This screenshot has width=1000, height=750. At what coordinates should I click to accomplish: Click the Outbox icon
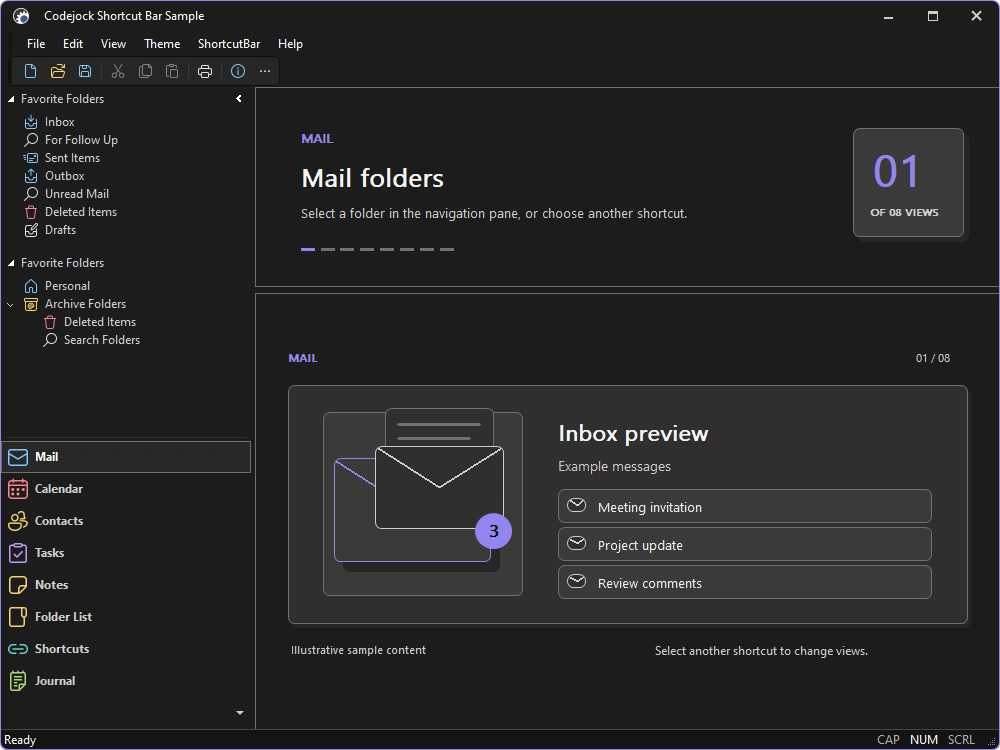click(x=31, y=175)
